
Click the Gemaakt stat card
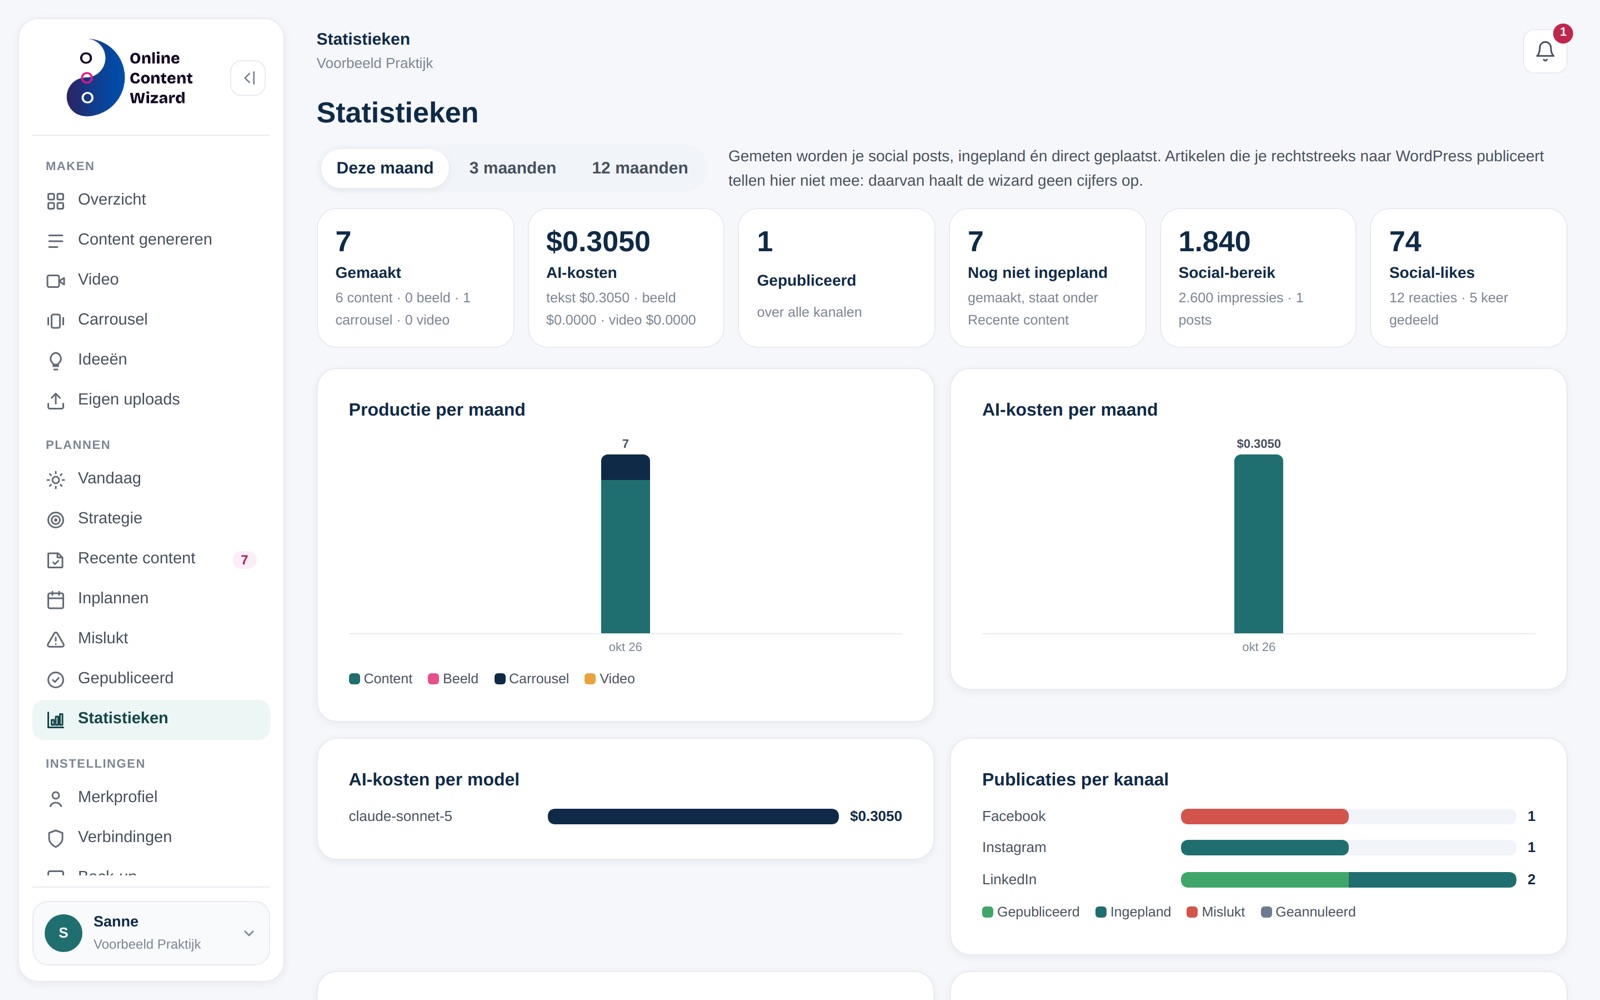tap(415, 278)
